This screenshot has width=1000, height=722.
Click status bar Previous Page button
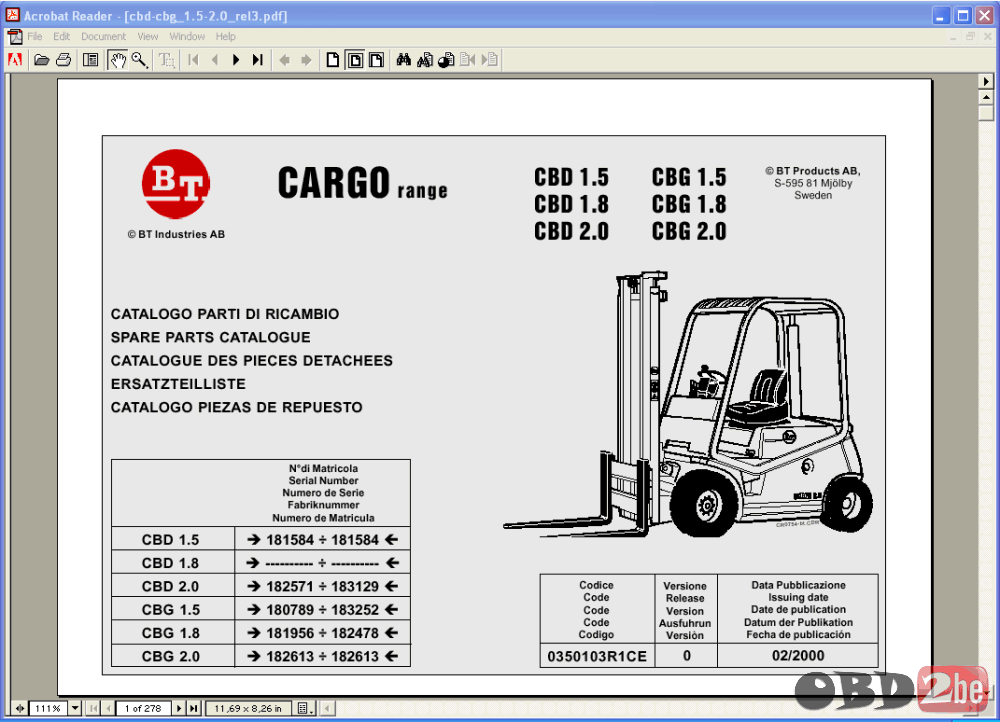coord(108,708)
